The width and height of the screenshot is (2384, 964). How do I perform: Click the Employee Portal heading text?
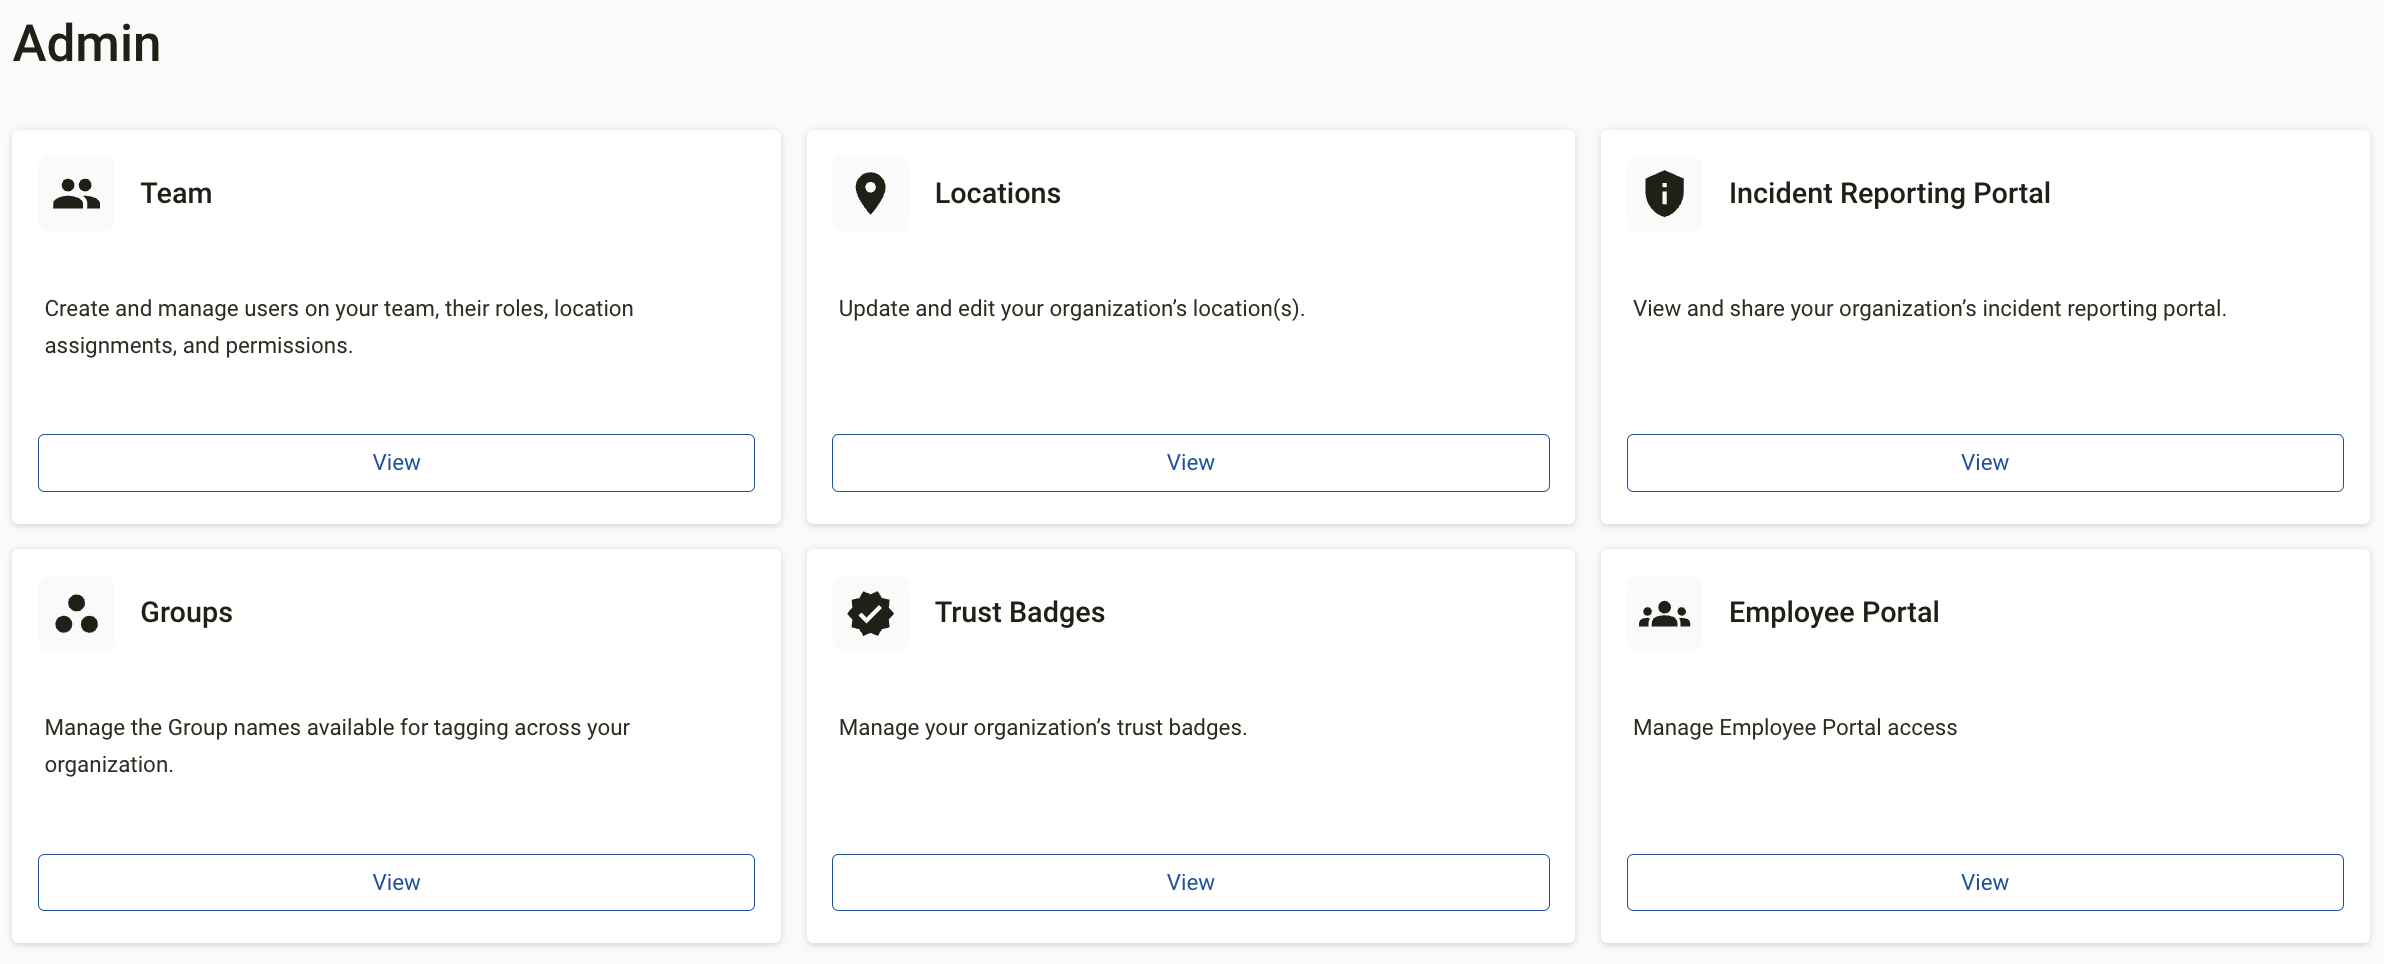coord(1833,613)
